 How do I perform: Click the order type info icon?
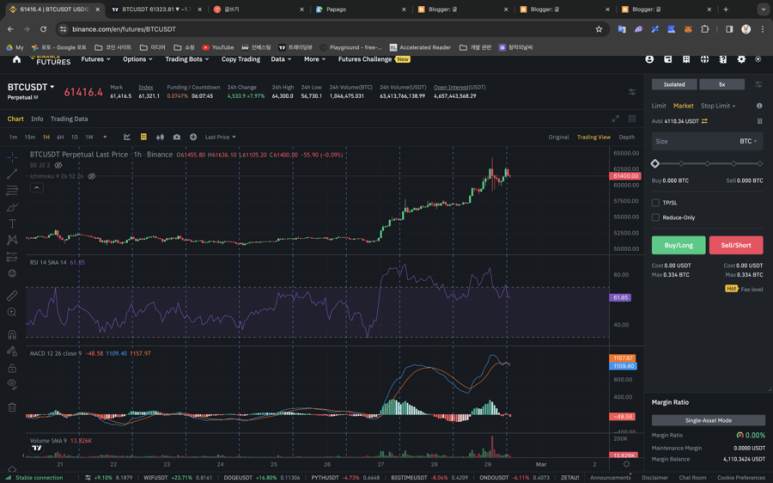tap(759, 105)
